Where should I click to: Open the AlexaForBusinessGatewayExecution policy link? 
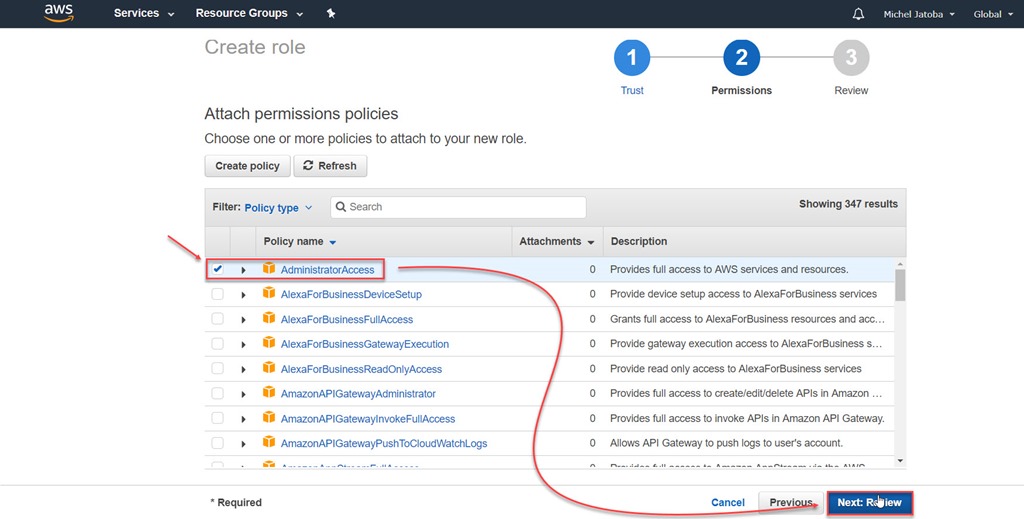[364, 344]
